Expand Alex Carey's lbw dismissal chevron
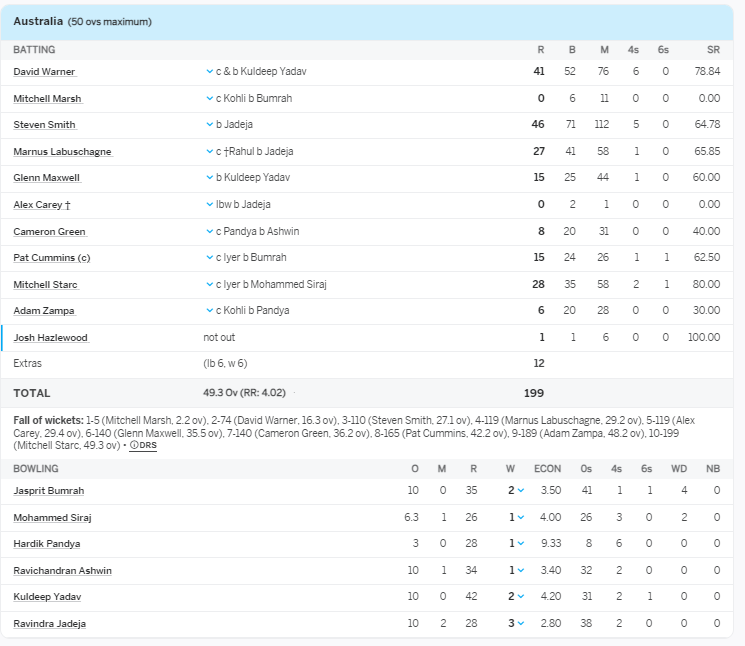 coord(209,205)
